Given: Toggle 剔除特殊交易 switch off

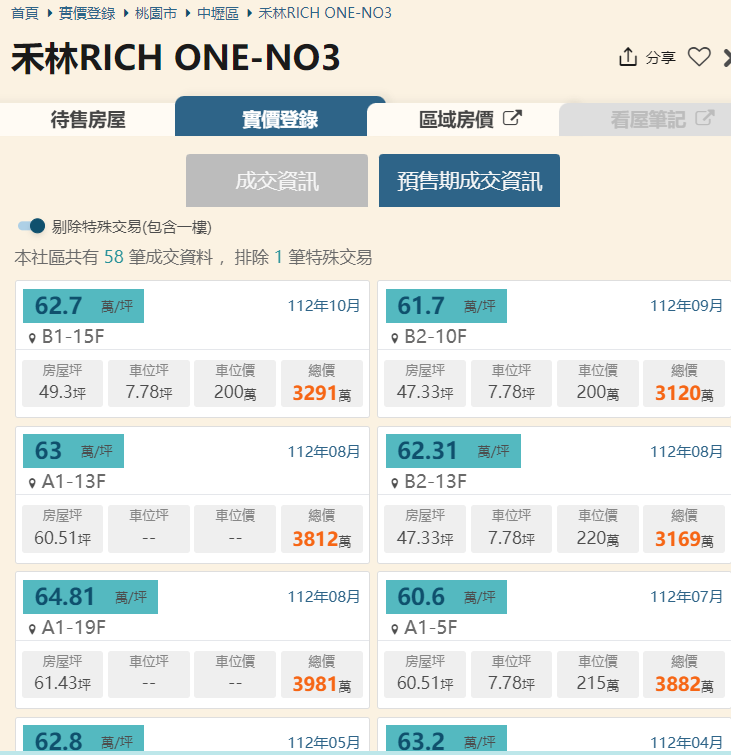Looking at the screenshot, I should 31,226.
